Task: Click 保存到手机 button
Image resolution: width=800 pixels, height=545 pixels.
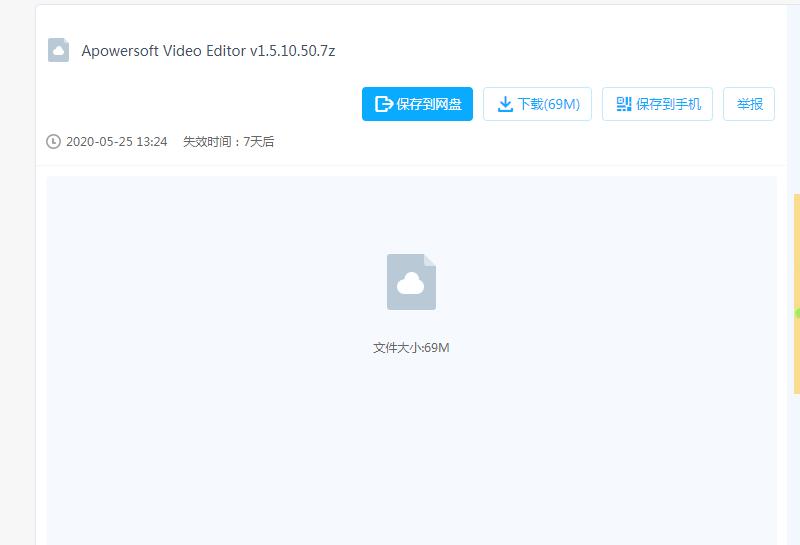Action: (657, 104)
